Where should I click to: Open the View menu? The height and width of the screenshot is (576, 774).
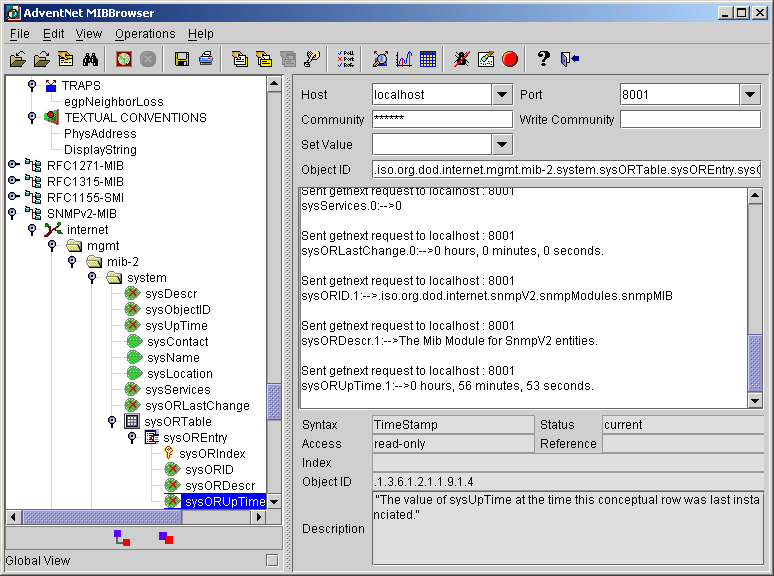coord(89,34)
